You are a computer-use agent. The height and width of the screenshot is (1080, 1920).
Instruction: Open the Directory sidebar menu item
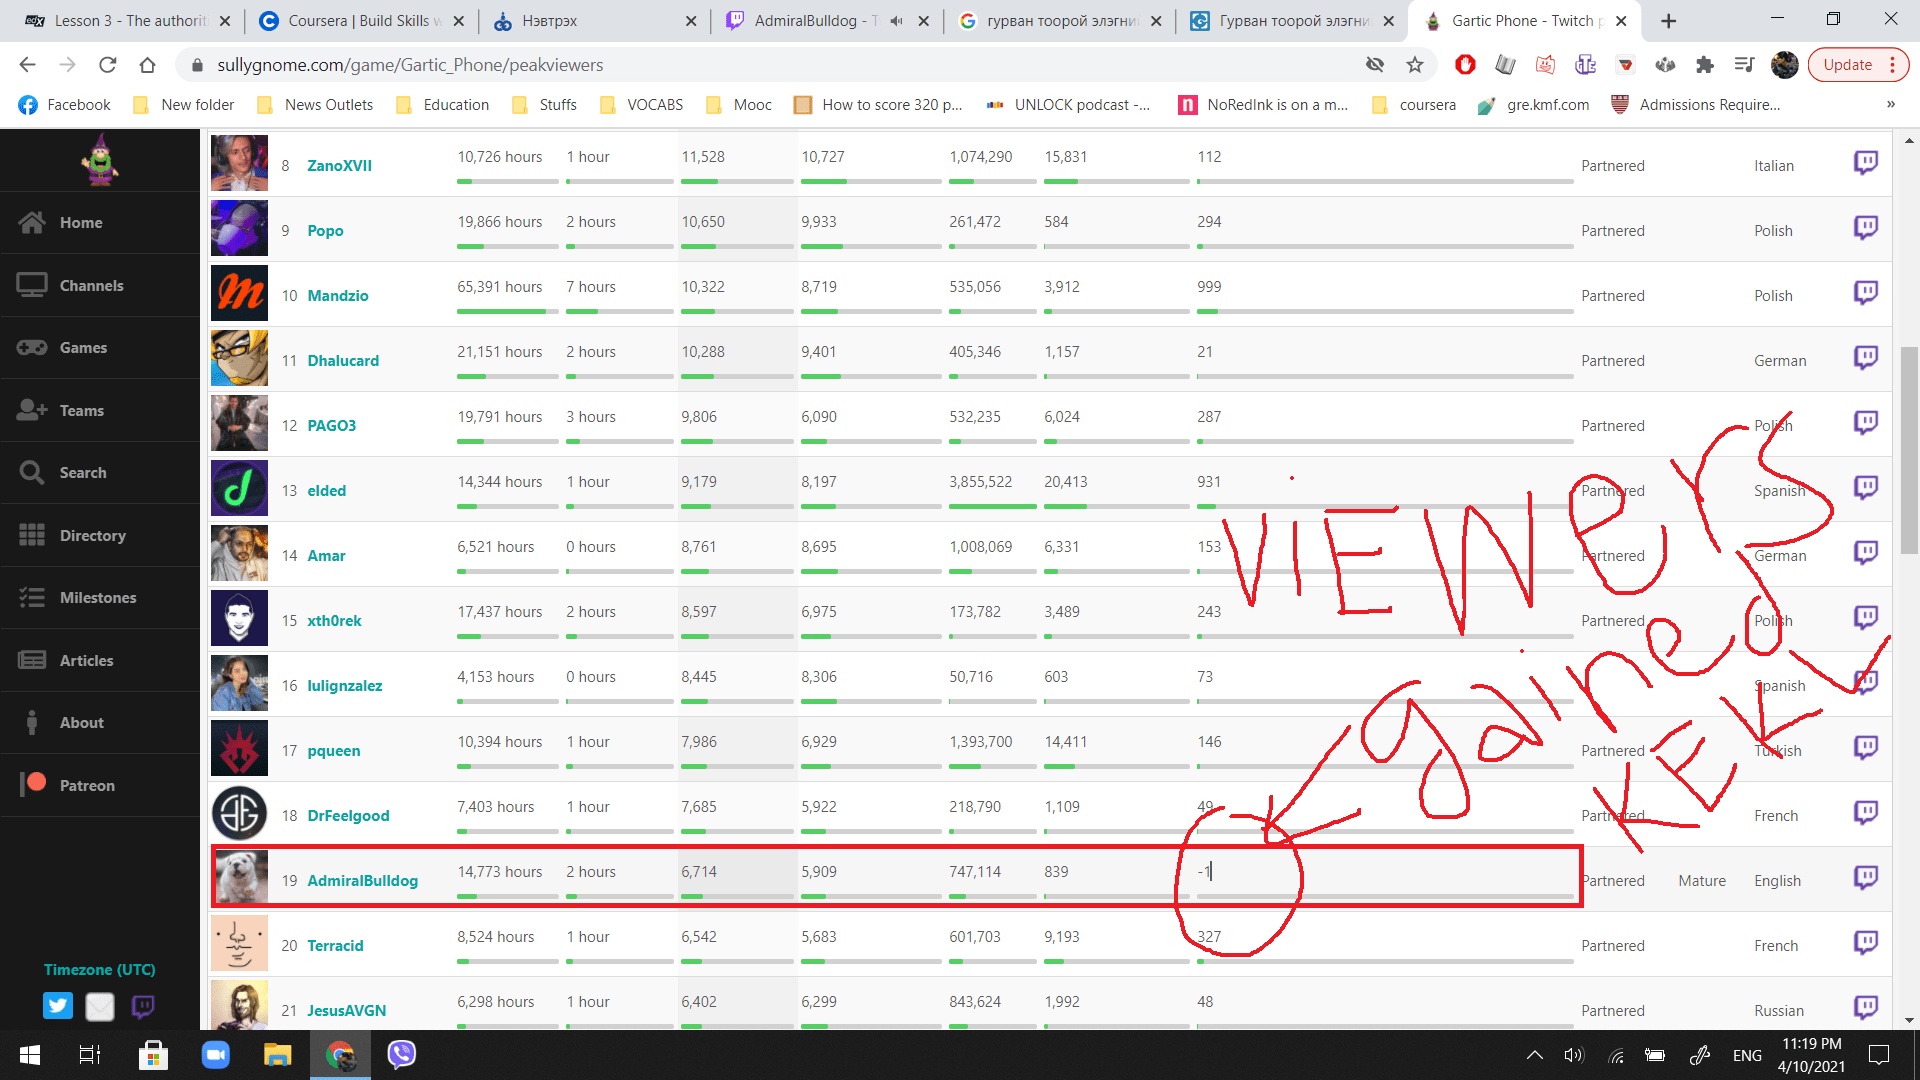pyautogui.click(x=92, y=536)
